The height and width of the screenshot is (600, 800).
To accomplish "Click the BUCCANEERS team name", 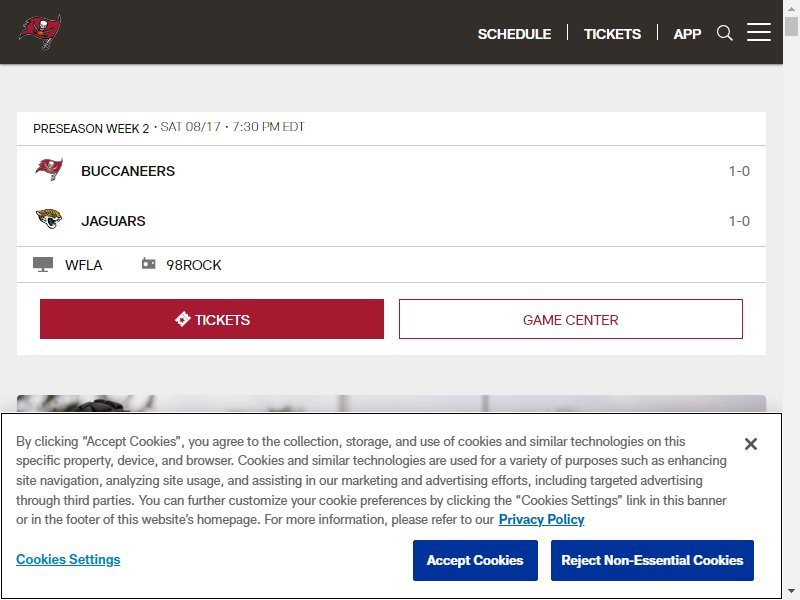I will (x=128, y=171).
